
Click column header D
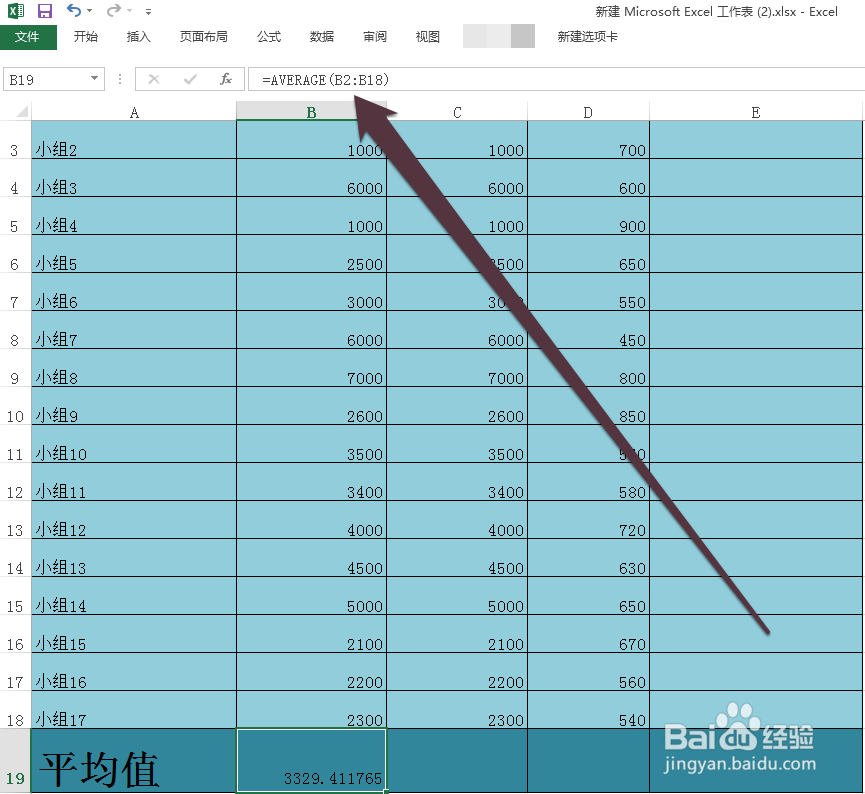(x=588, y=111)
